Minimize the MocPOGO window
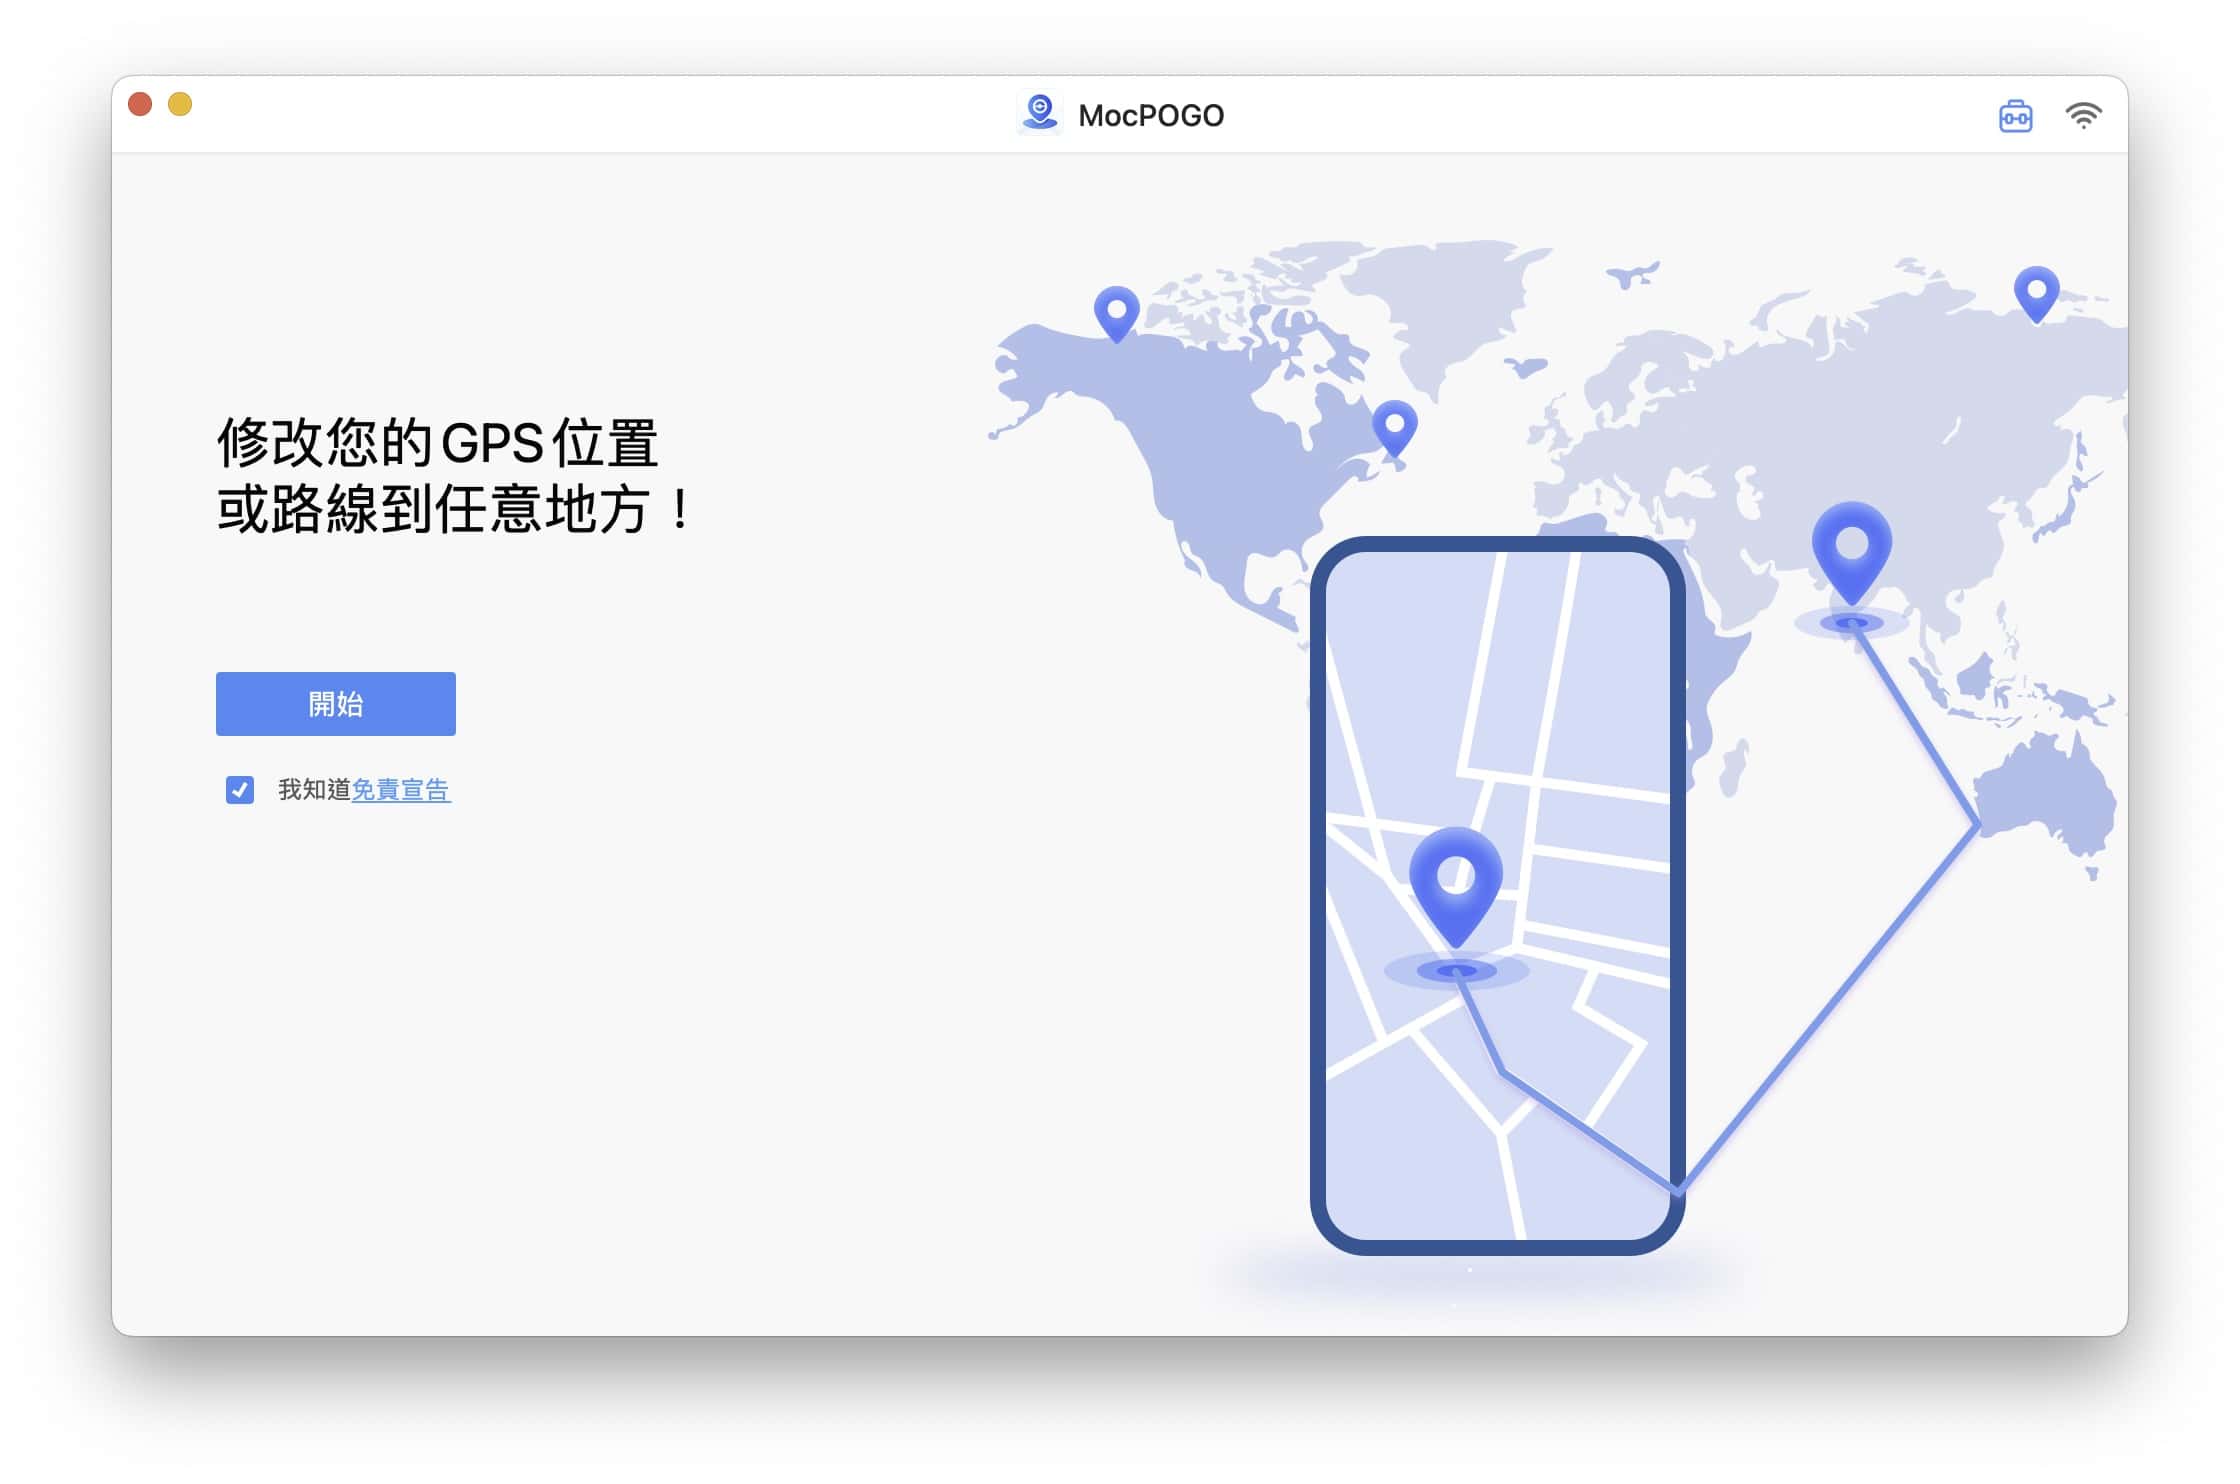Viewport: 2240px width, 1484px height. (x=180, y=103)
